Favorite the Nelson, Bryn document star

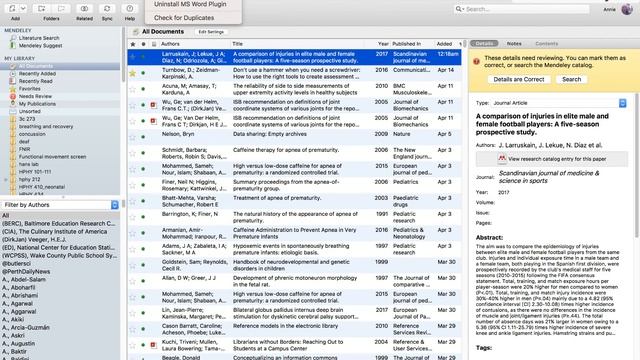(133, 137)
